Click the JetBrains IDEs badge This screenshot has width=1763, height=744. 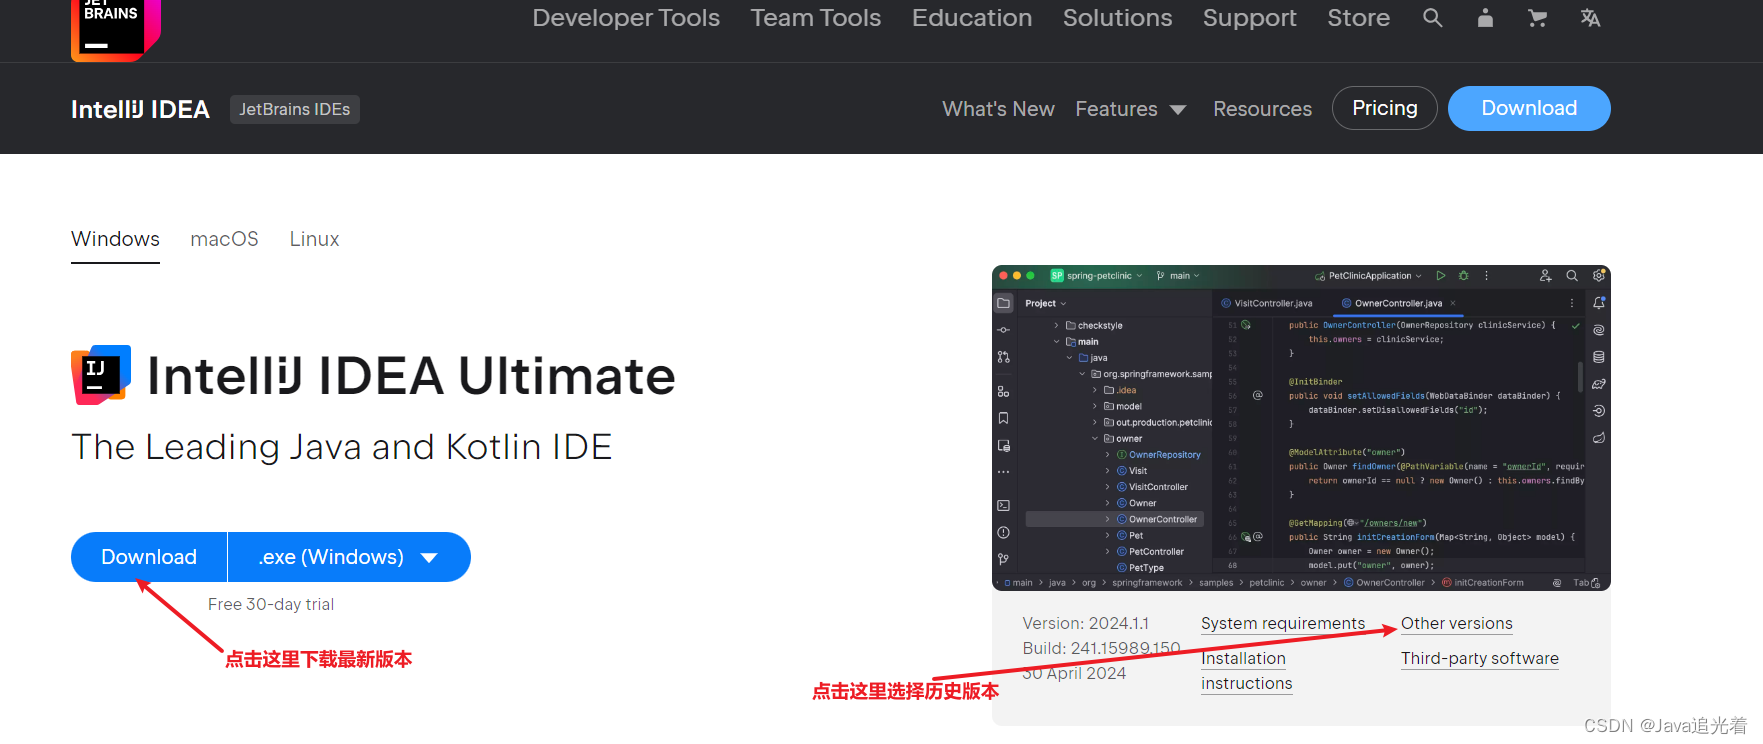(x=295, y=109)
